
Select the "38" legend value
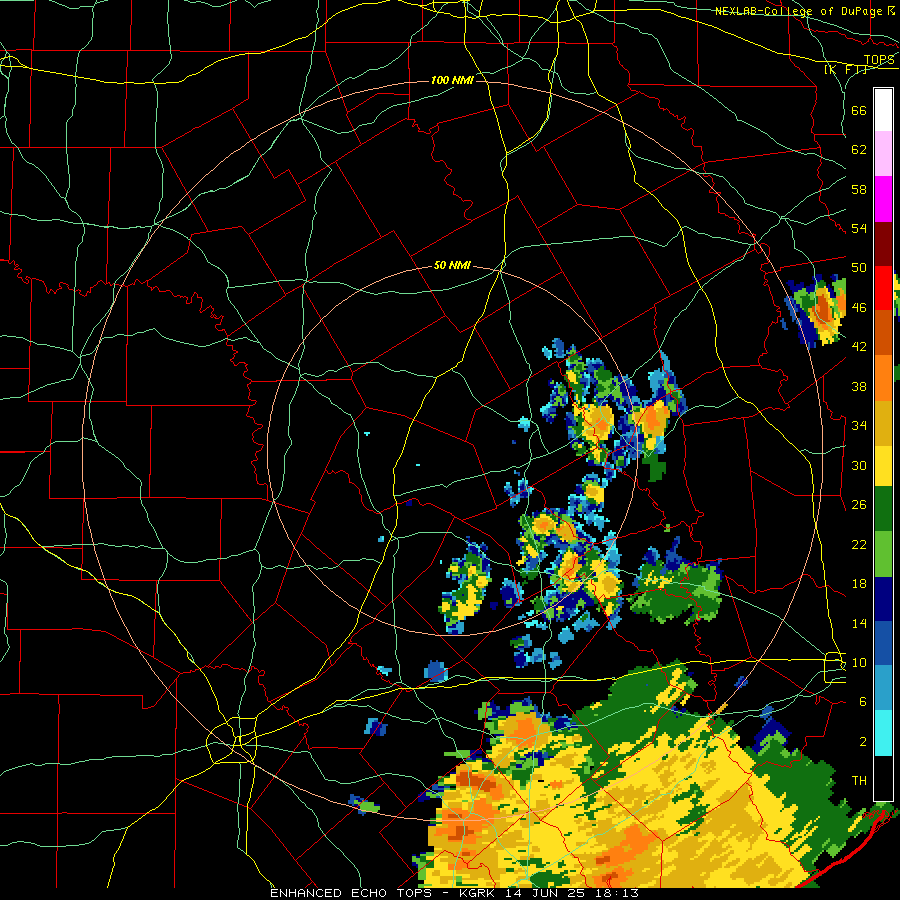click(x=859, y=386)
